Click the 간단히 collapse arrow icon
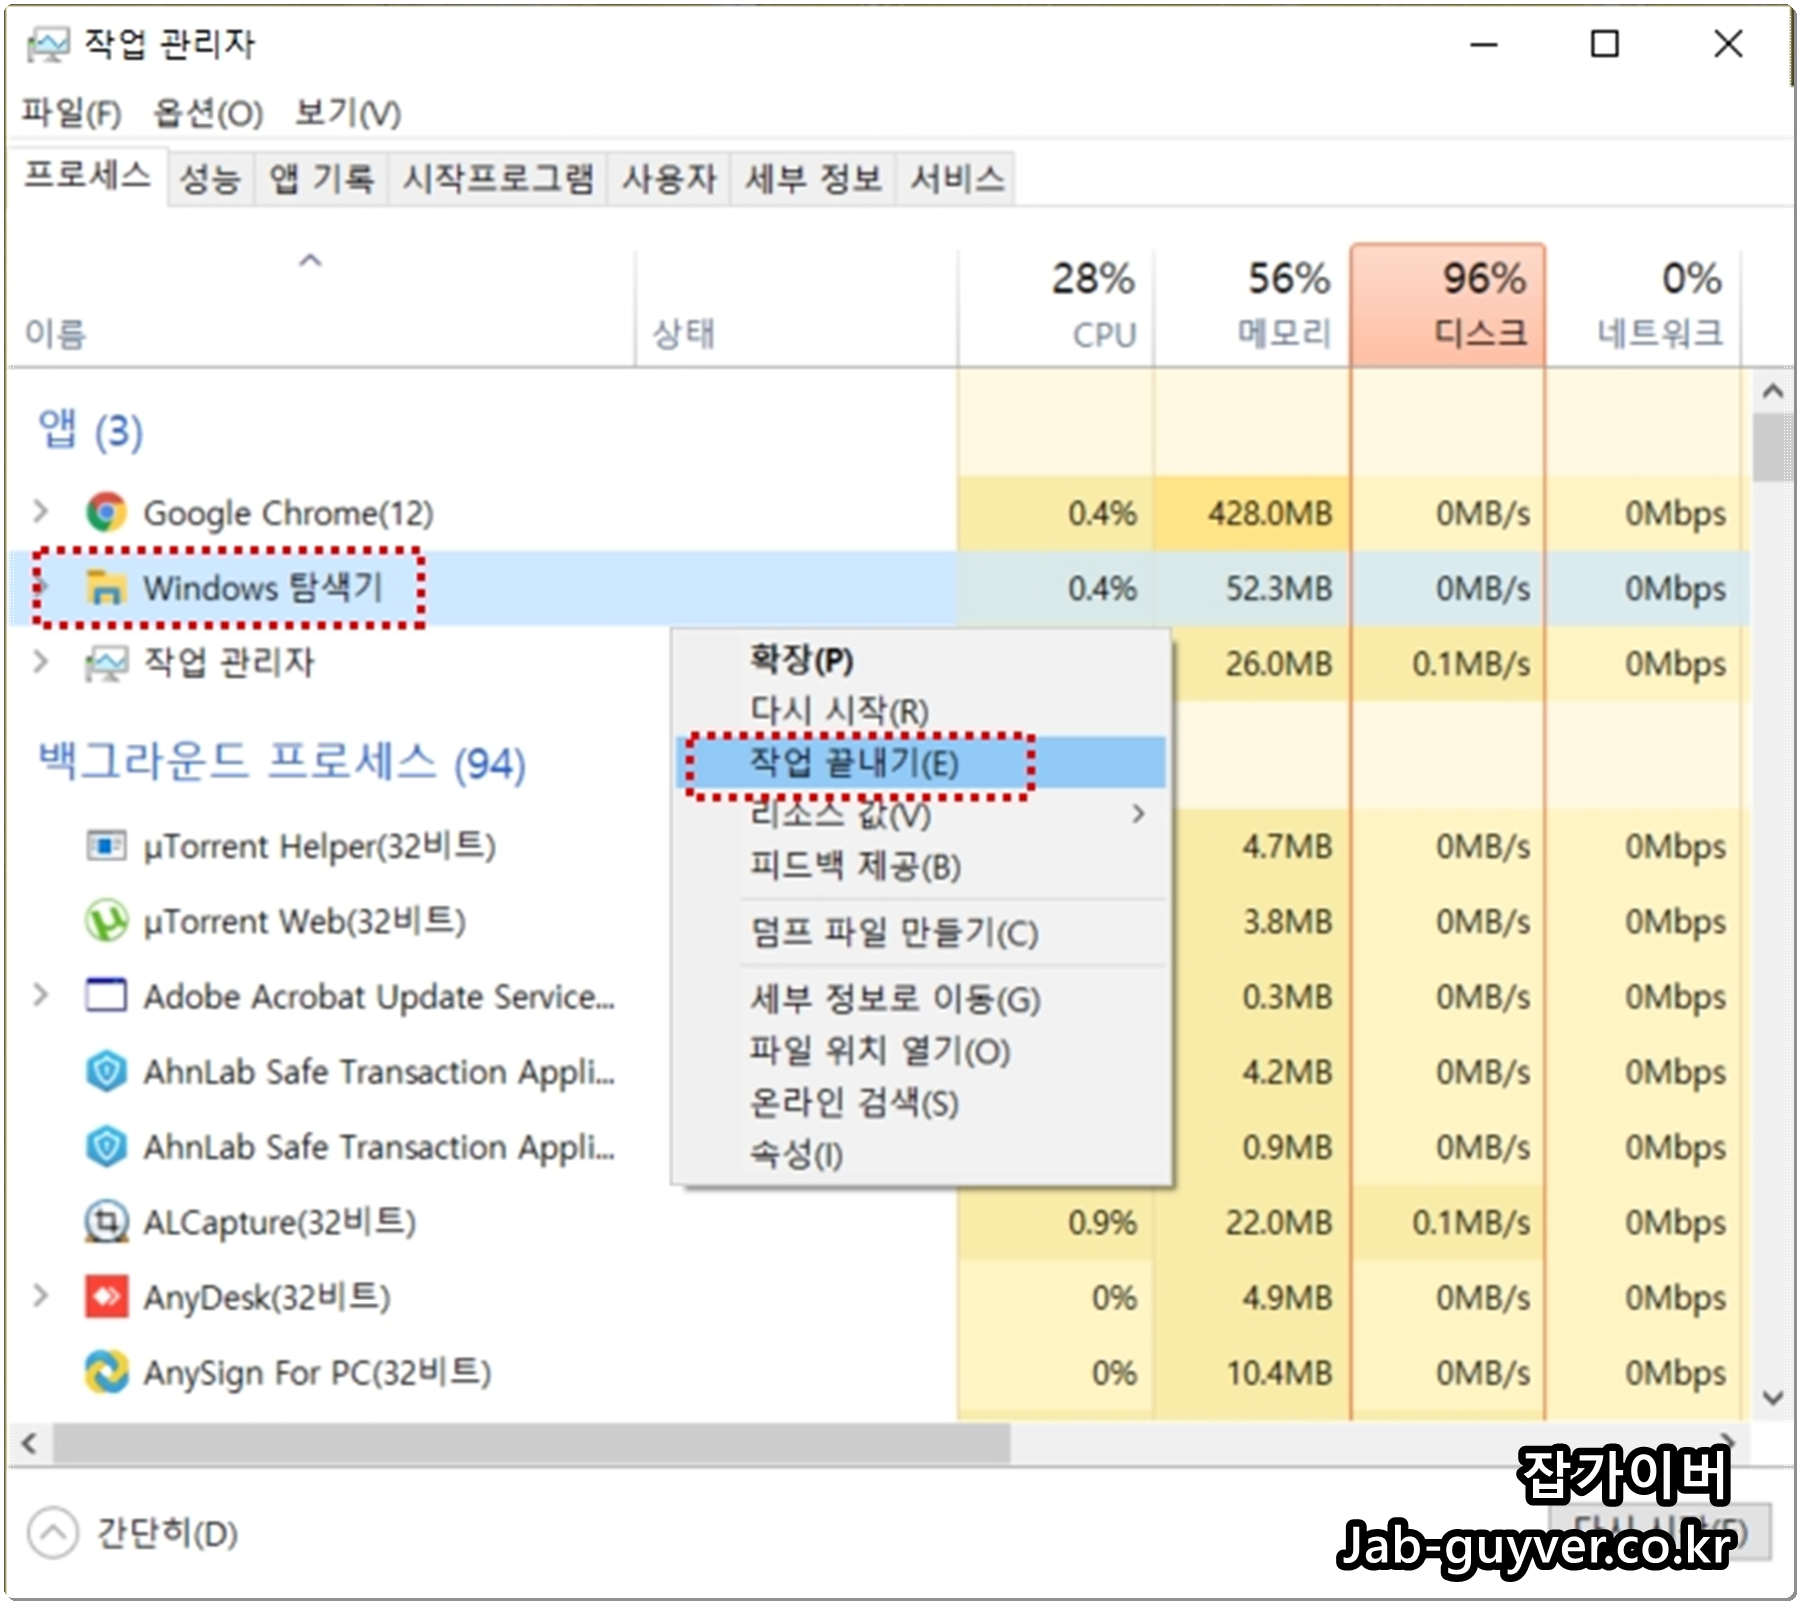This screenshot has width=1800, height=1604. click(x=53, y=1532)
